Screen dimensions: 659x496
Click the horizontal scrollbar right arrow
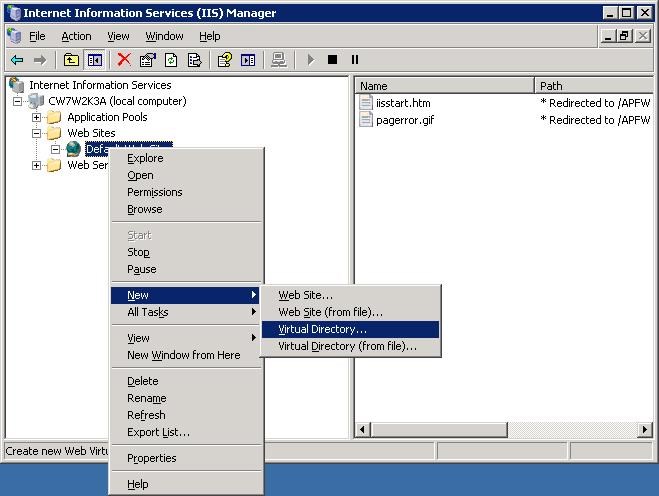point(645,430)
